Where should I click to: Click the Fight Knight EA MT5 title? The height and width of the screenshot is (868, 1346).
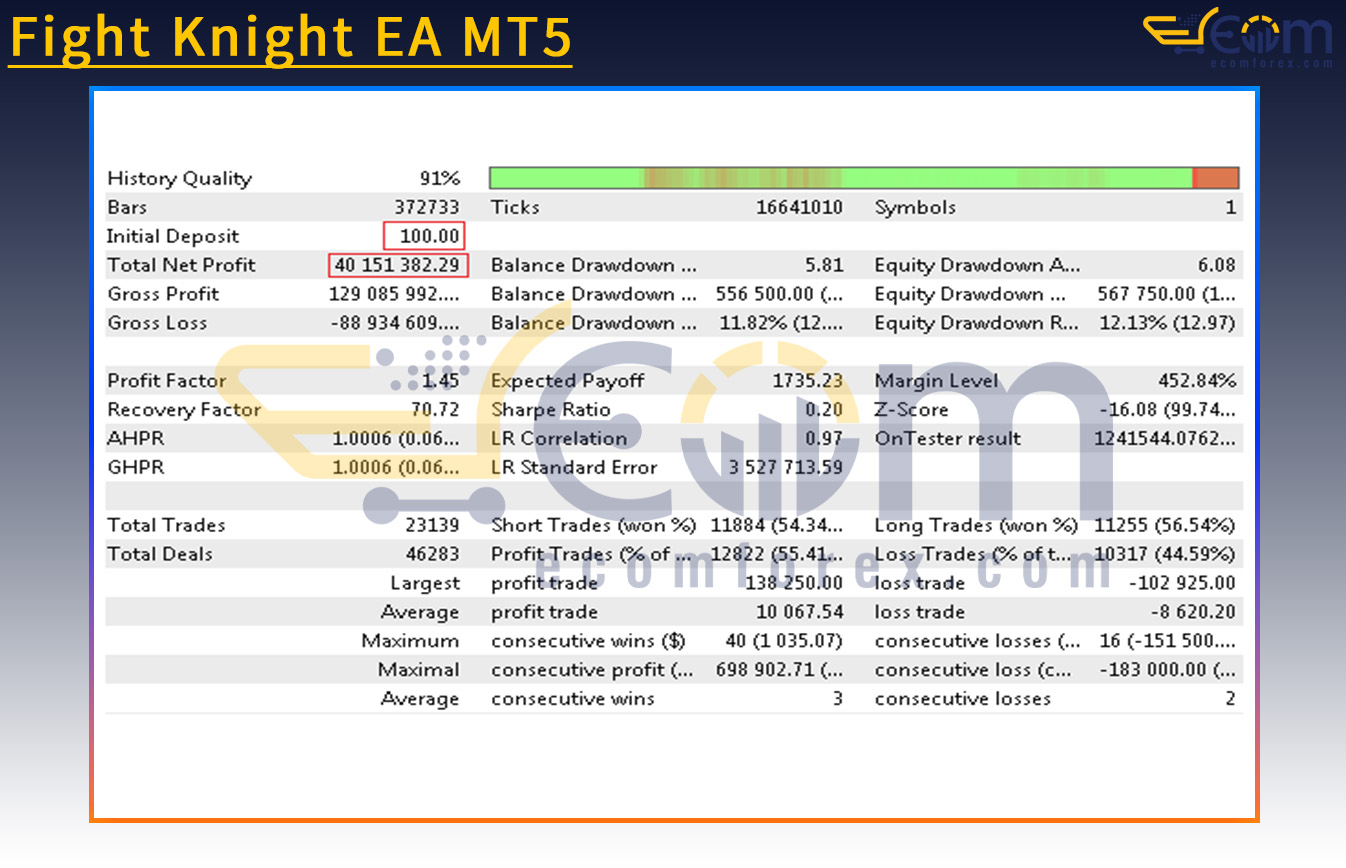tap(290, 38)
